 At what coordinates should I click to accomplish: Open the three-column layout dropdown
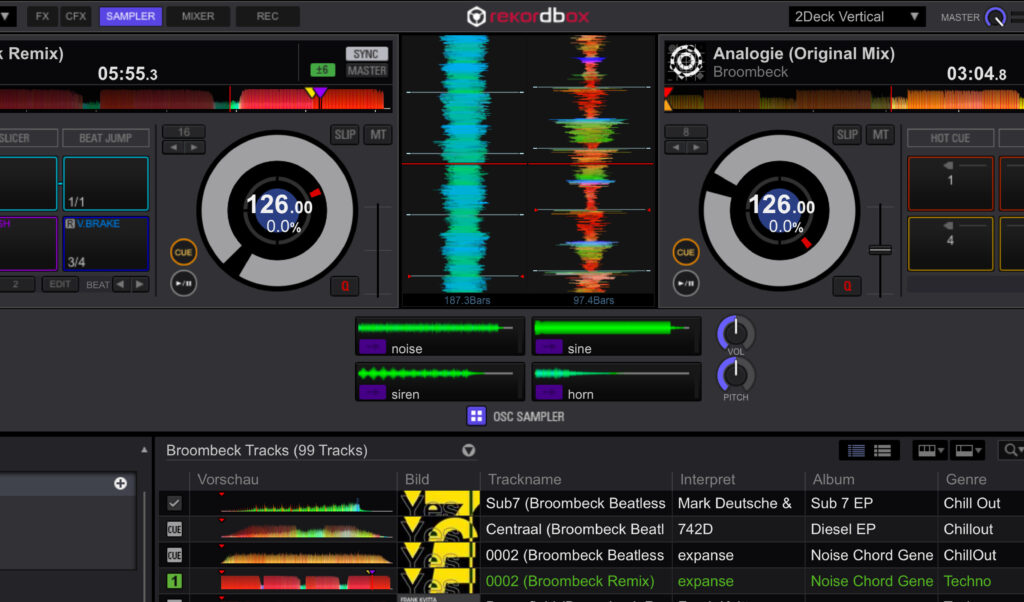click(x=930, y=451)
